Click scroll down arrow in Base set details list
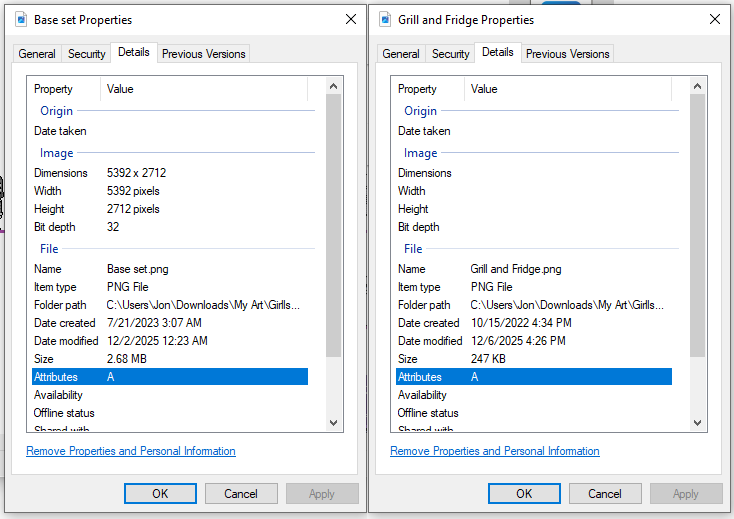Screen dimensions: 734x519 [333, 423]
